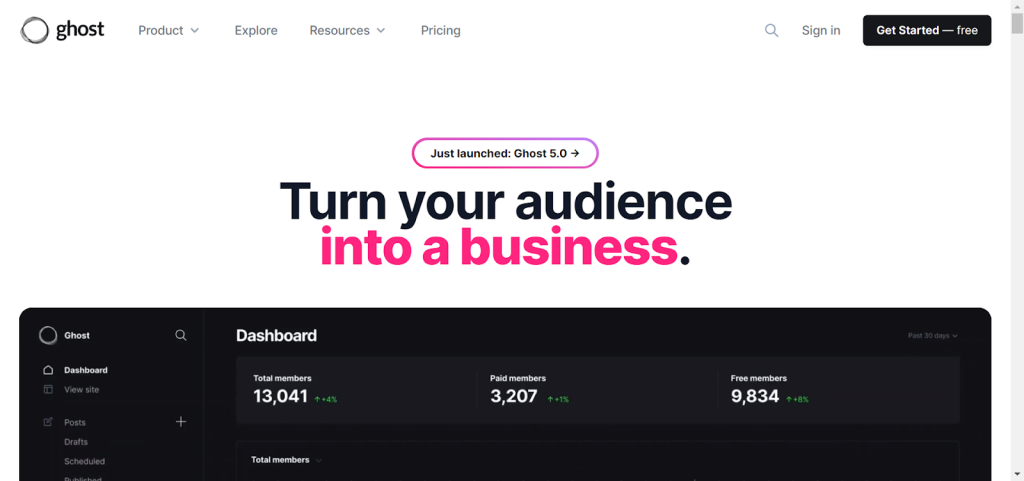Click the View site layout icon
Viewport: 1024px width, 481px height.
pyautogui.click(x=48, y=390)
